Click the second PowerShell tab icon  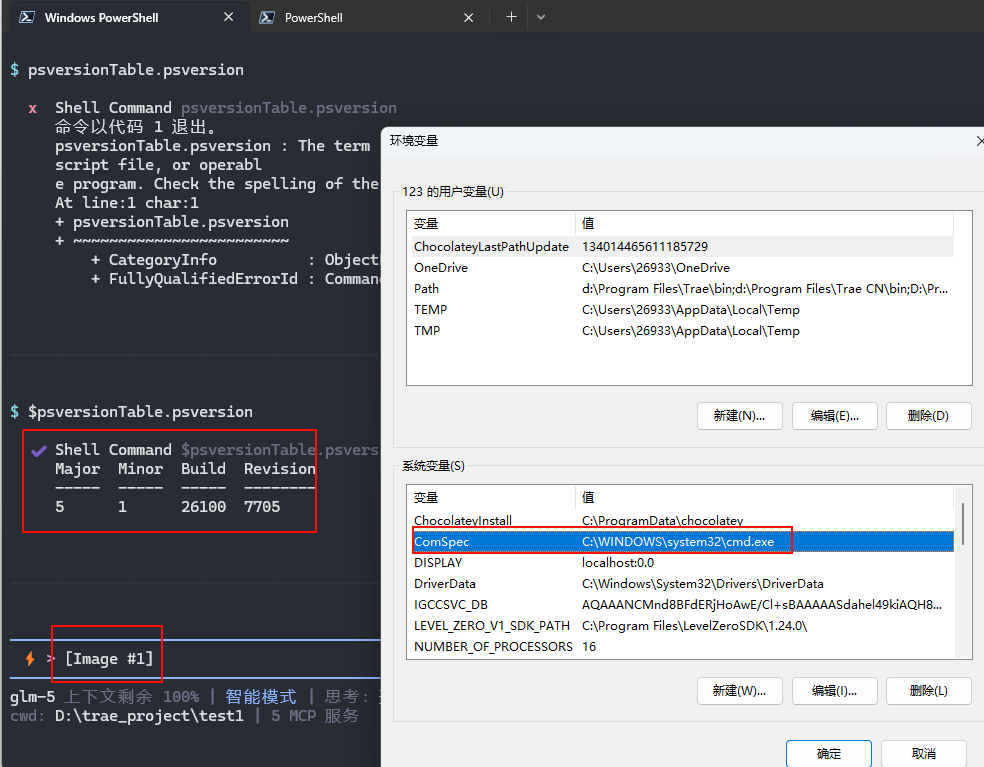(x=267, y=18)
